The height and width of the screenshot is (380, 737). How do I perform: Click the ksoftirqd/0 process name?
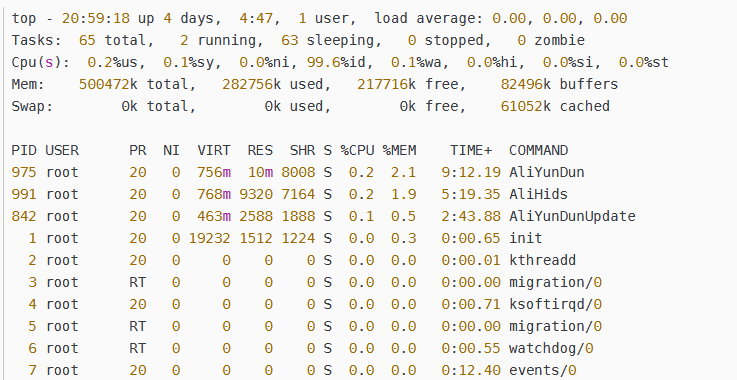555,304
